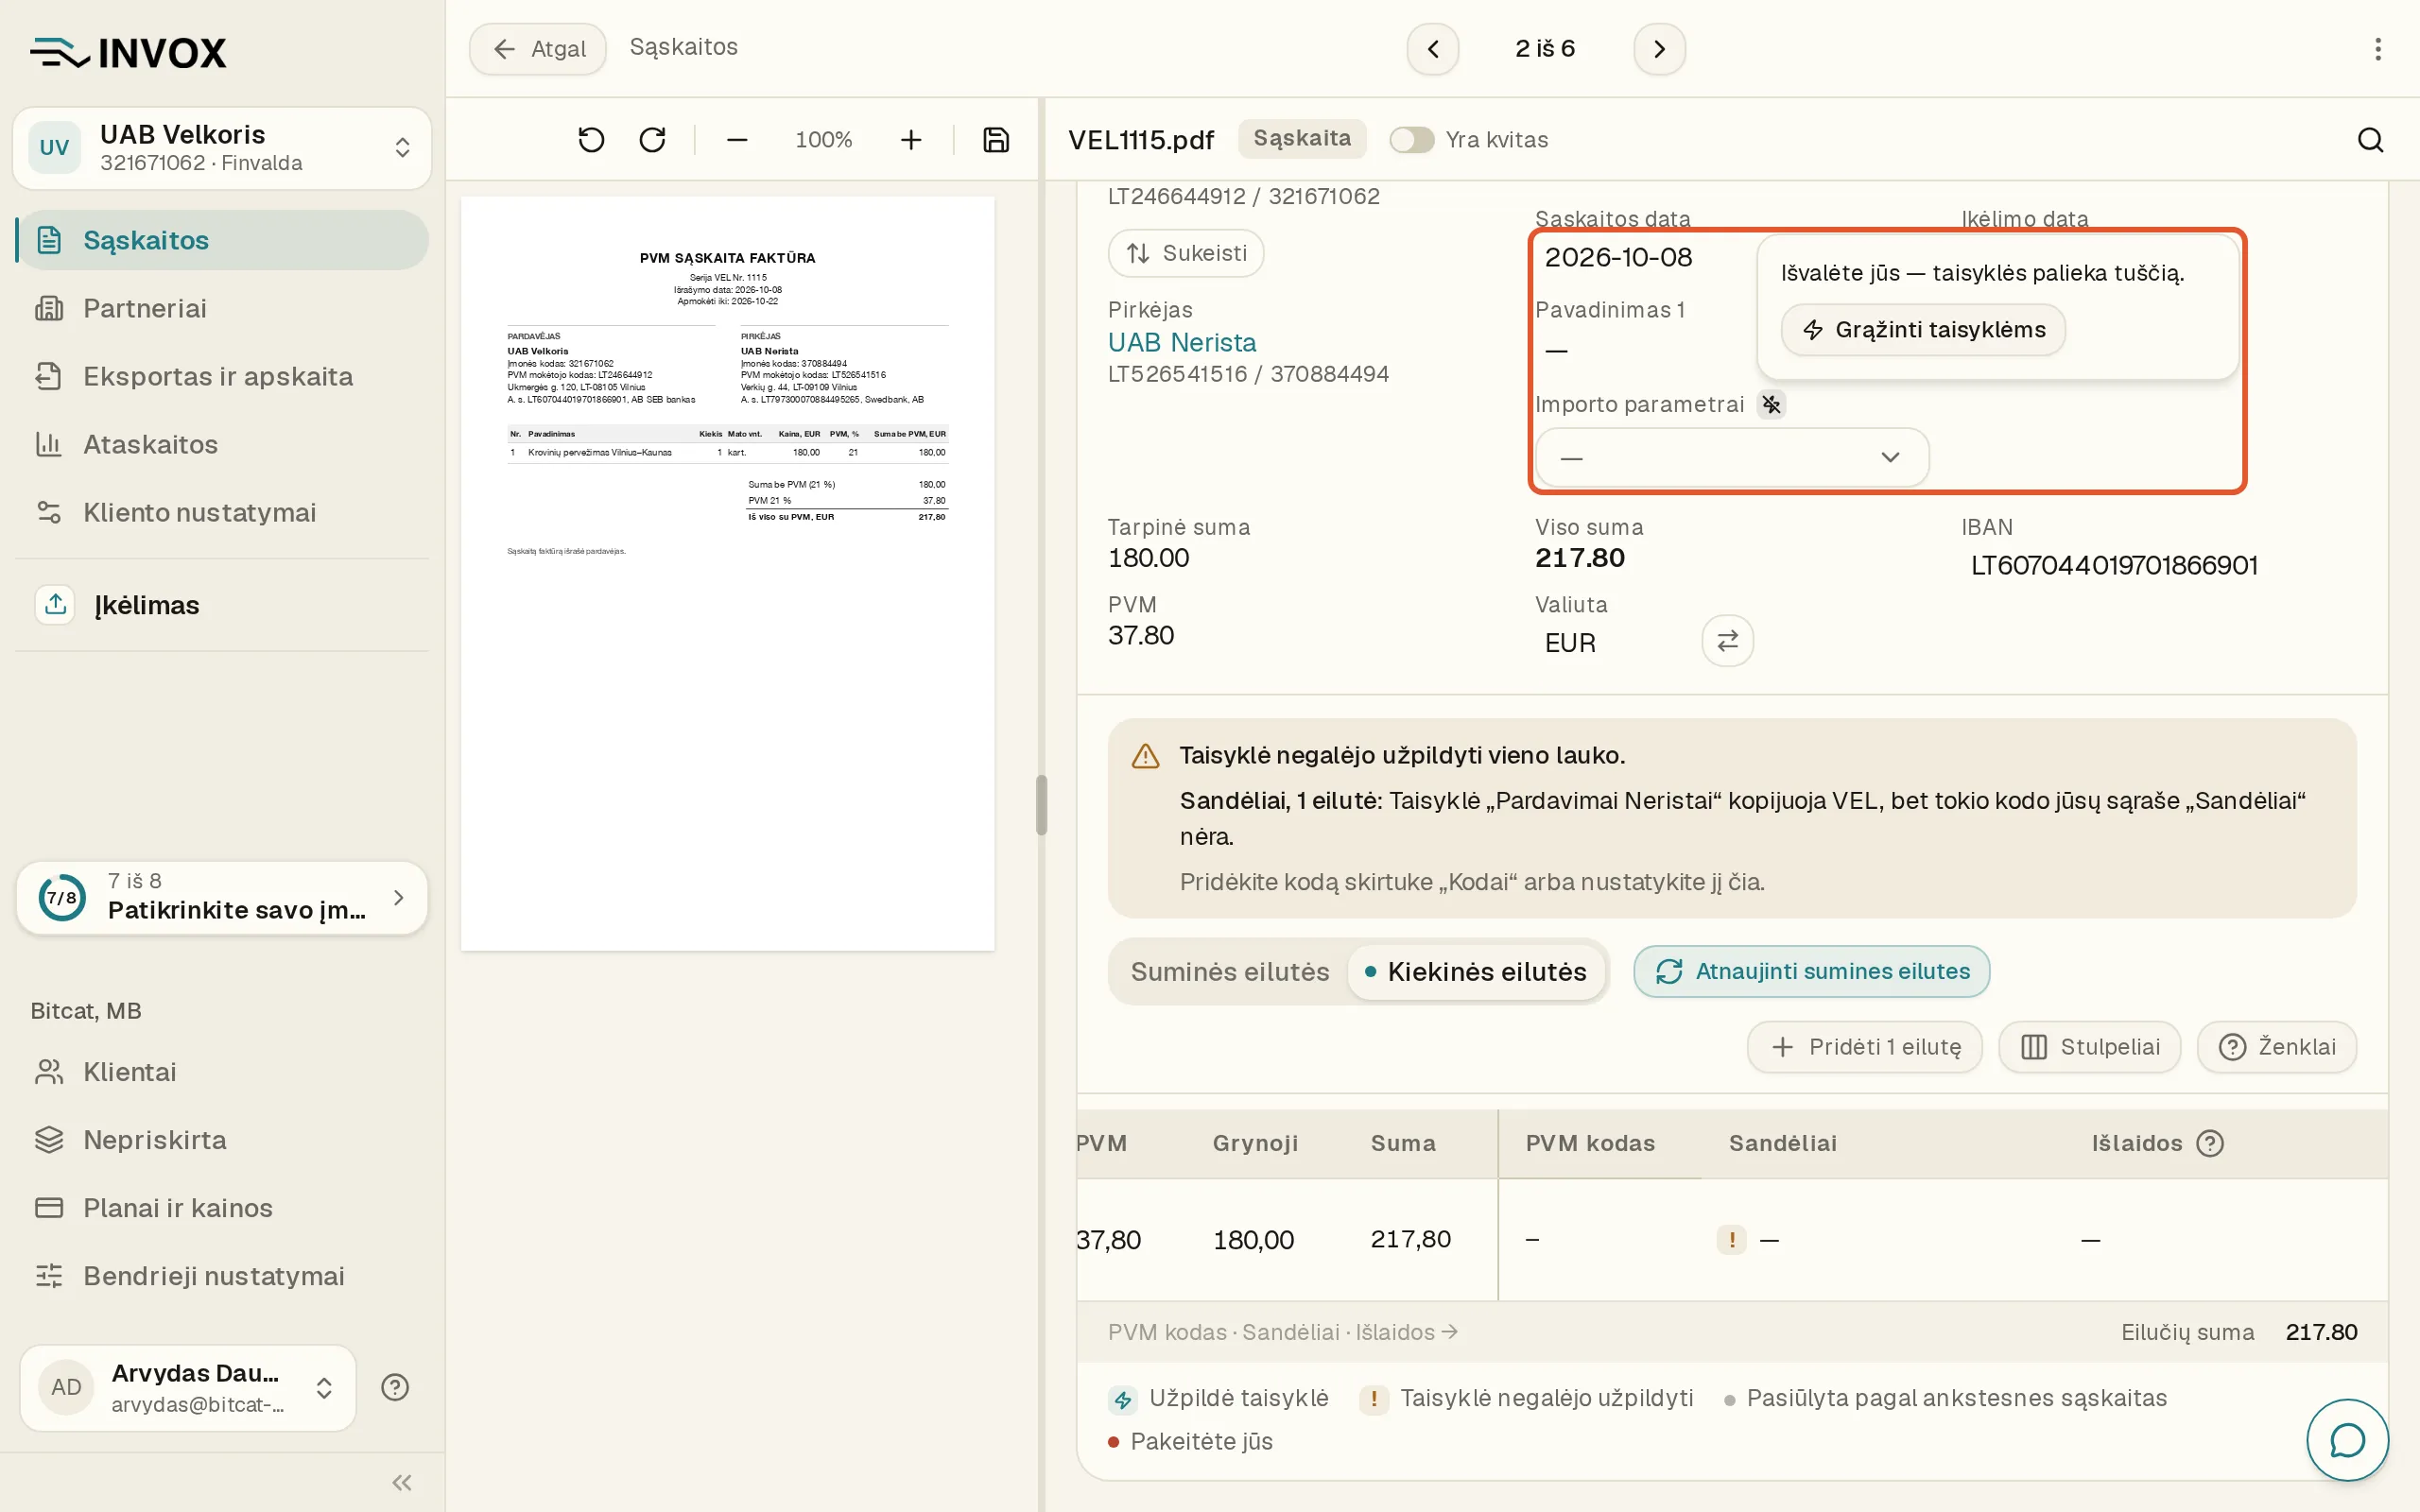Open the Ženklai legend button

pyautogui.click(x=2276, y=1047)
